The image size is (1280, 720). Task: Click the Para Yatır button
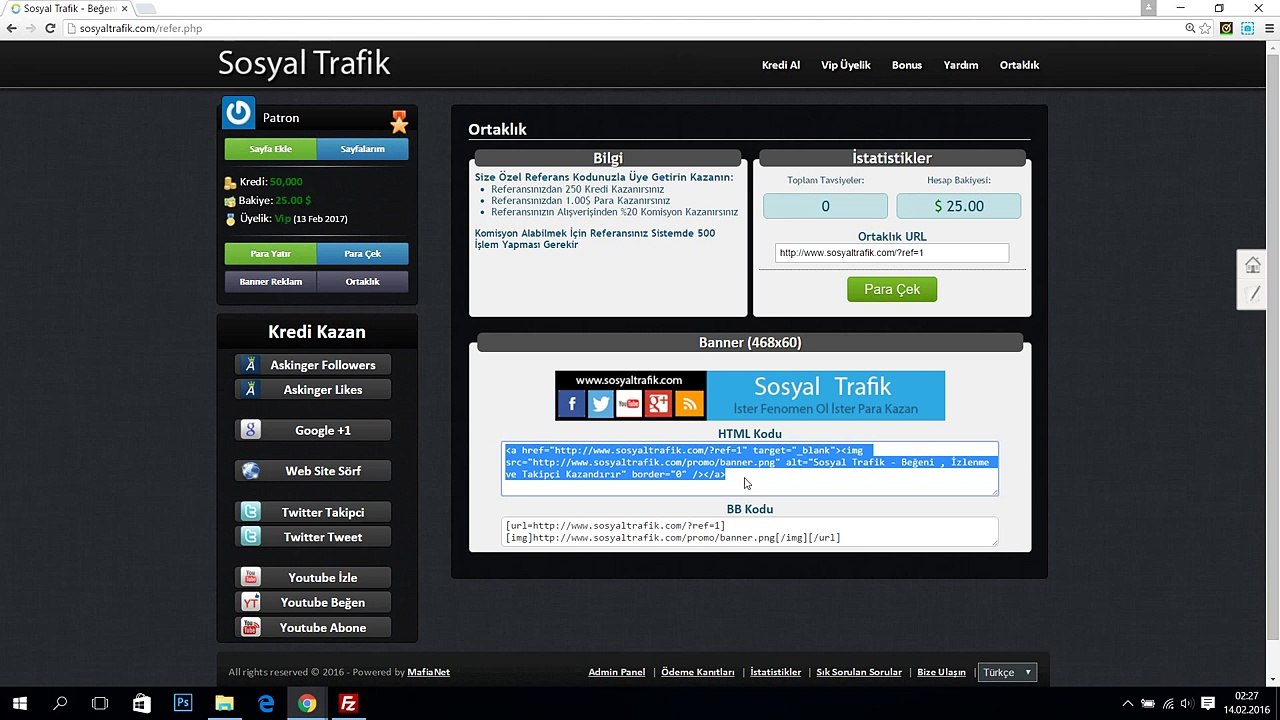tap(270, 254)
